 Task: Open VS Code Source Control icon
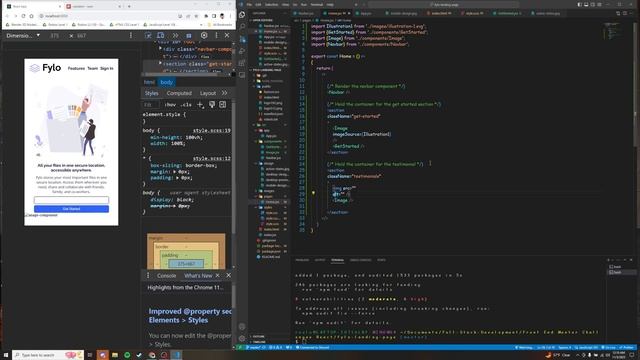242,39
